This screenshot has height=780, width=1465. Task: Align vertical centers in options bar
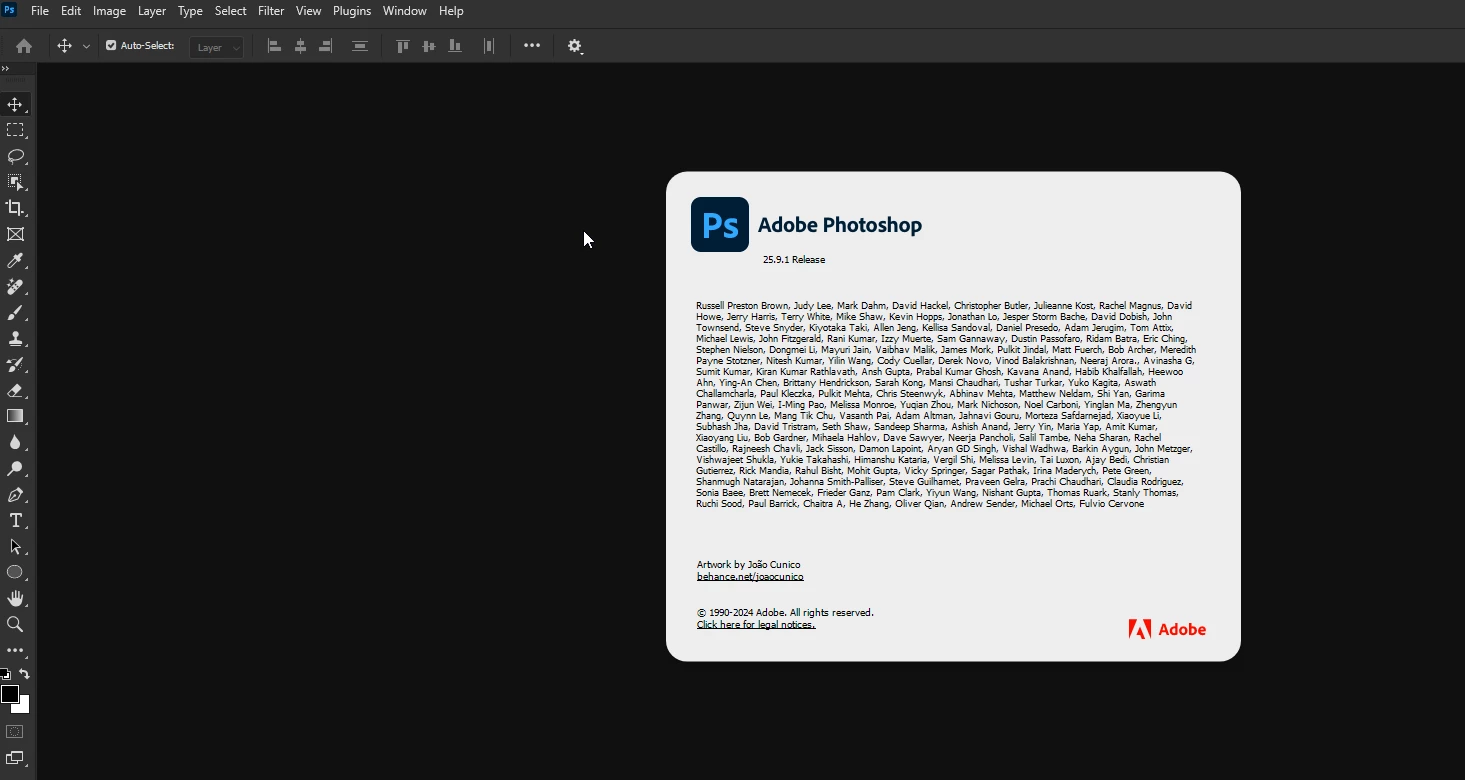tap(429, 46)
